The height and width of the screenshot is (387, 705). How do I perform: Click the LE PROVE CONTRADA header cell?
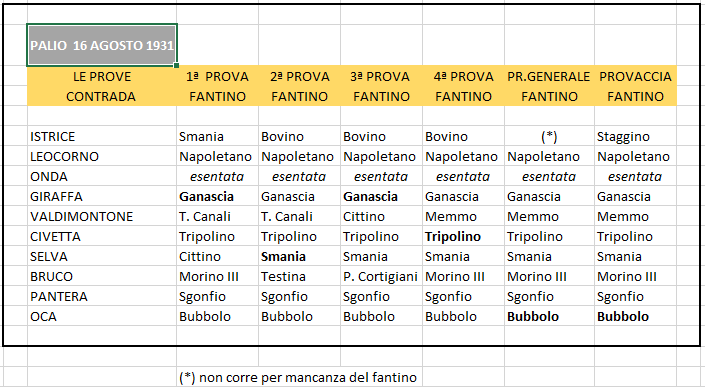102,86
